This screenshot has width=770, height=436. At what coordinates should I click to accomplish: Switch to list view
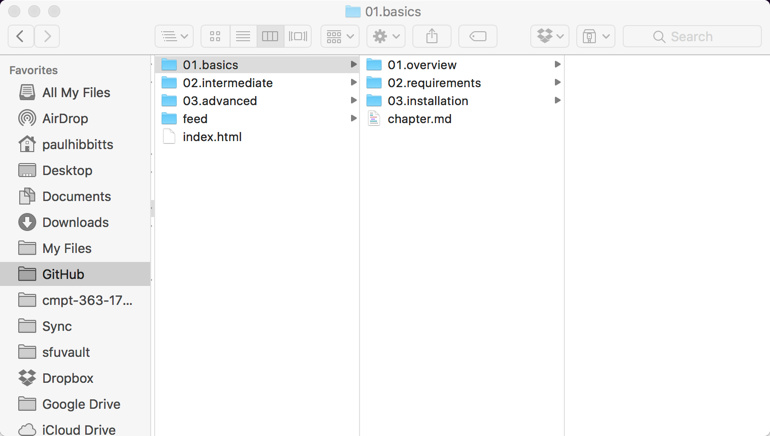pos(243,36)
